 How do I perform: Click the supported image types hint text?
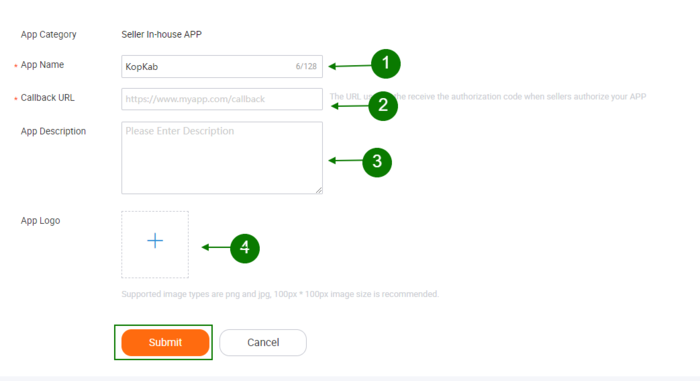(280, 294)
